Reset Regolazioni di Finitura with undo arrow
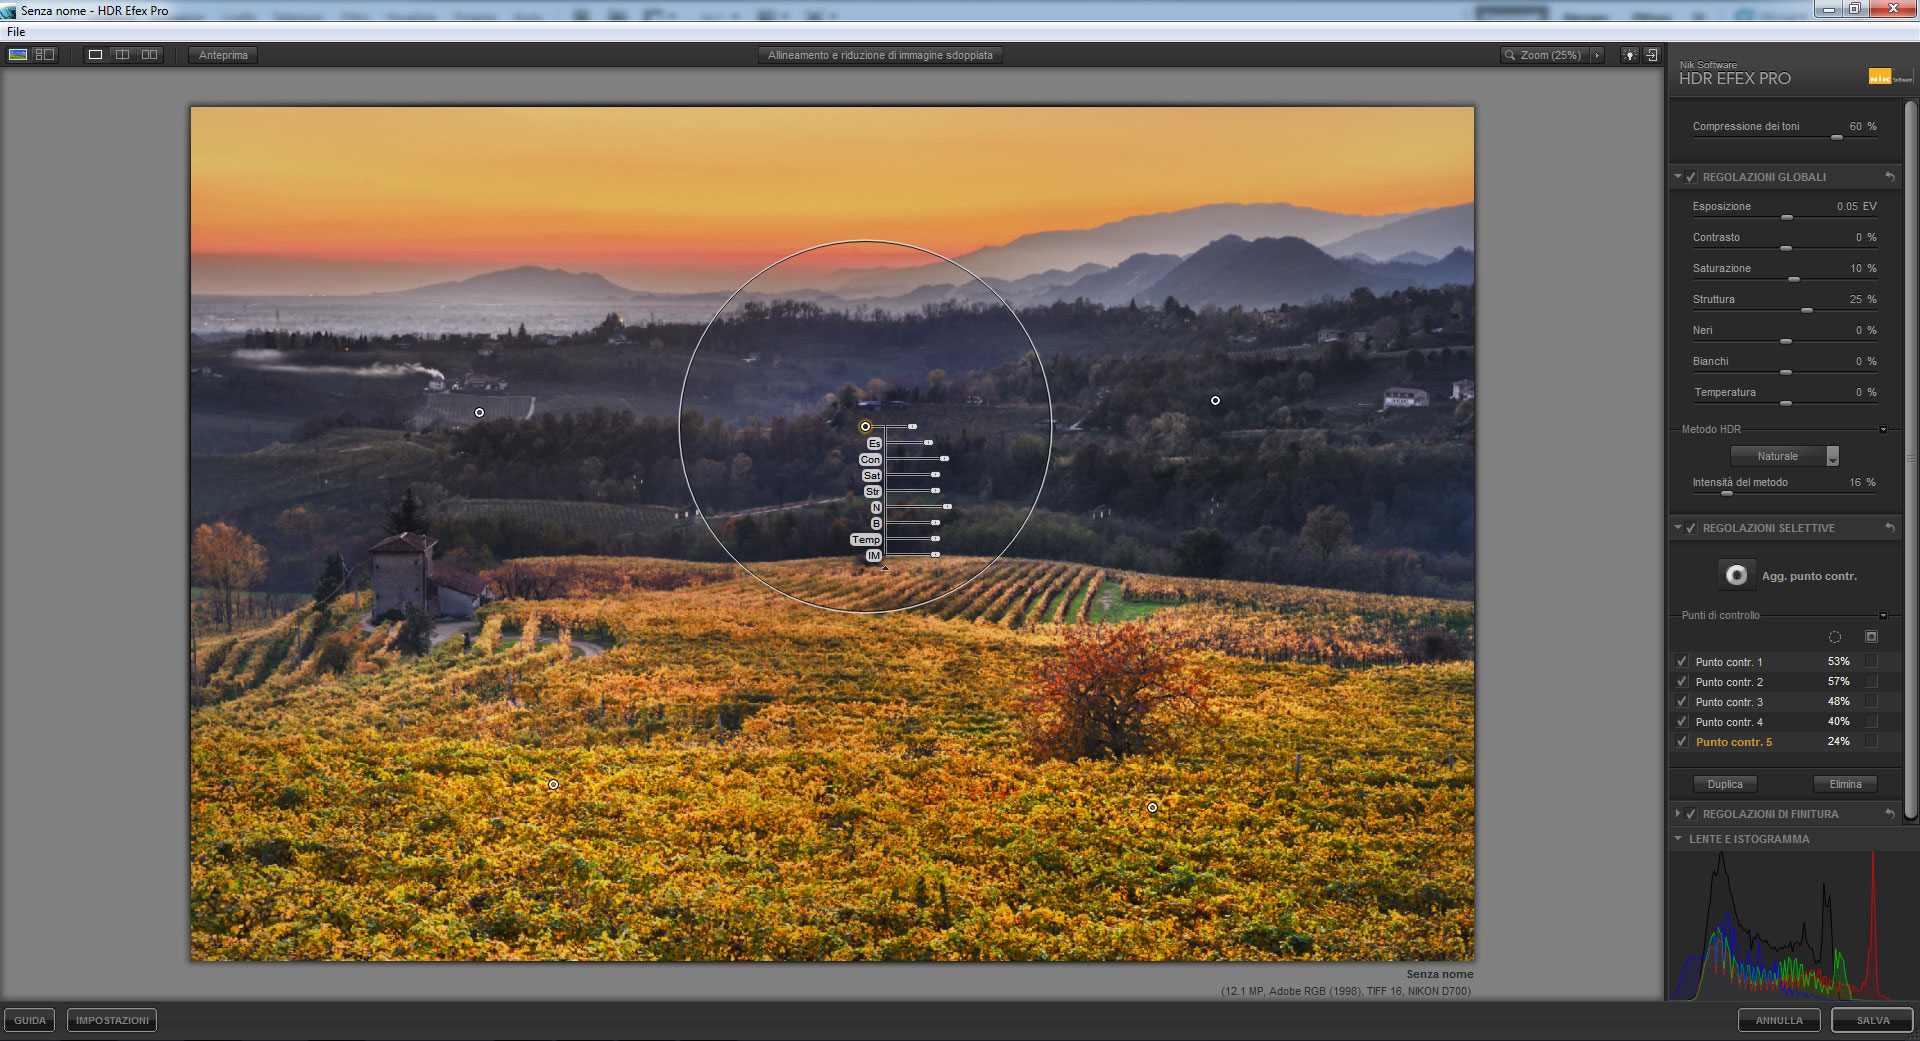 tap(1890, 814)
